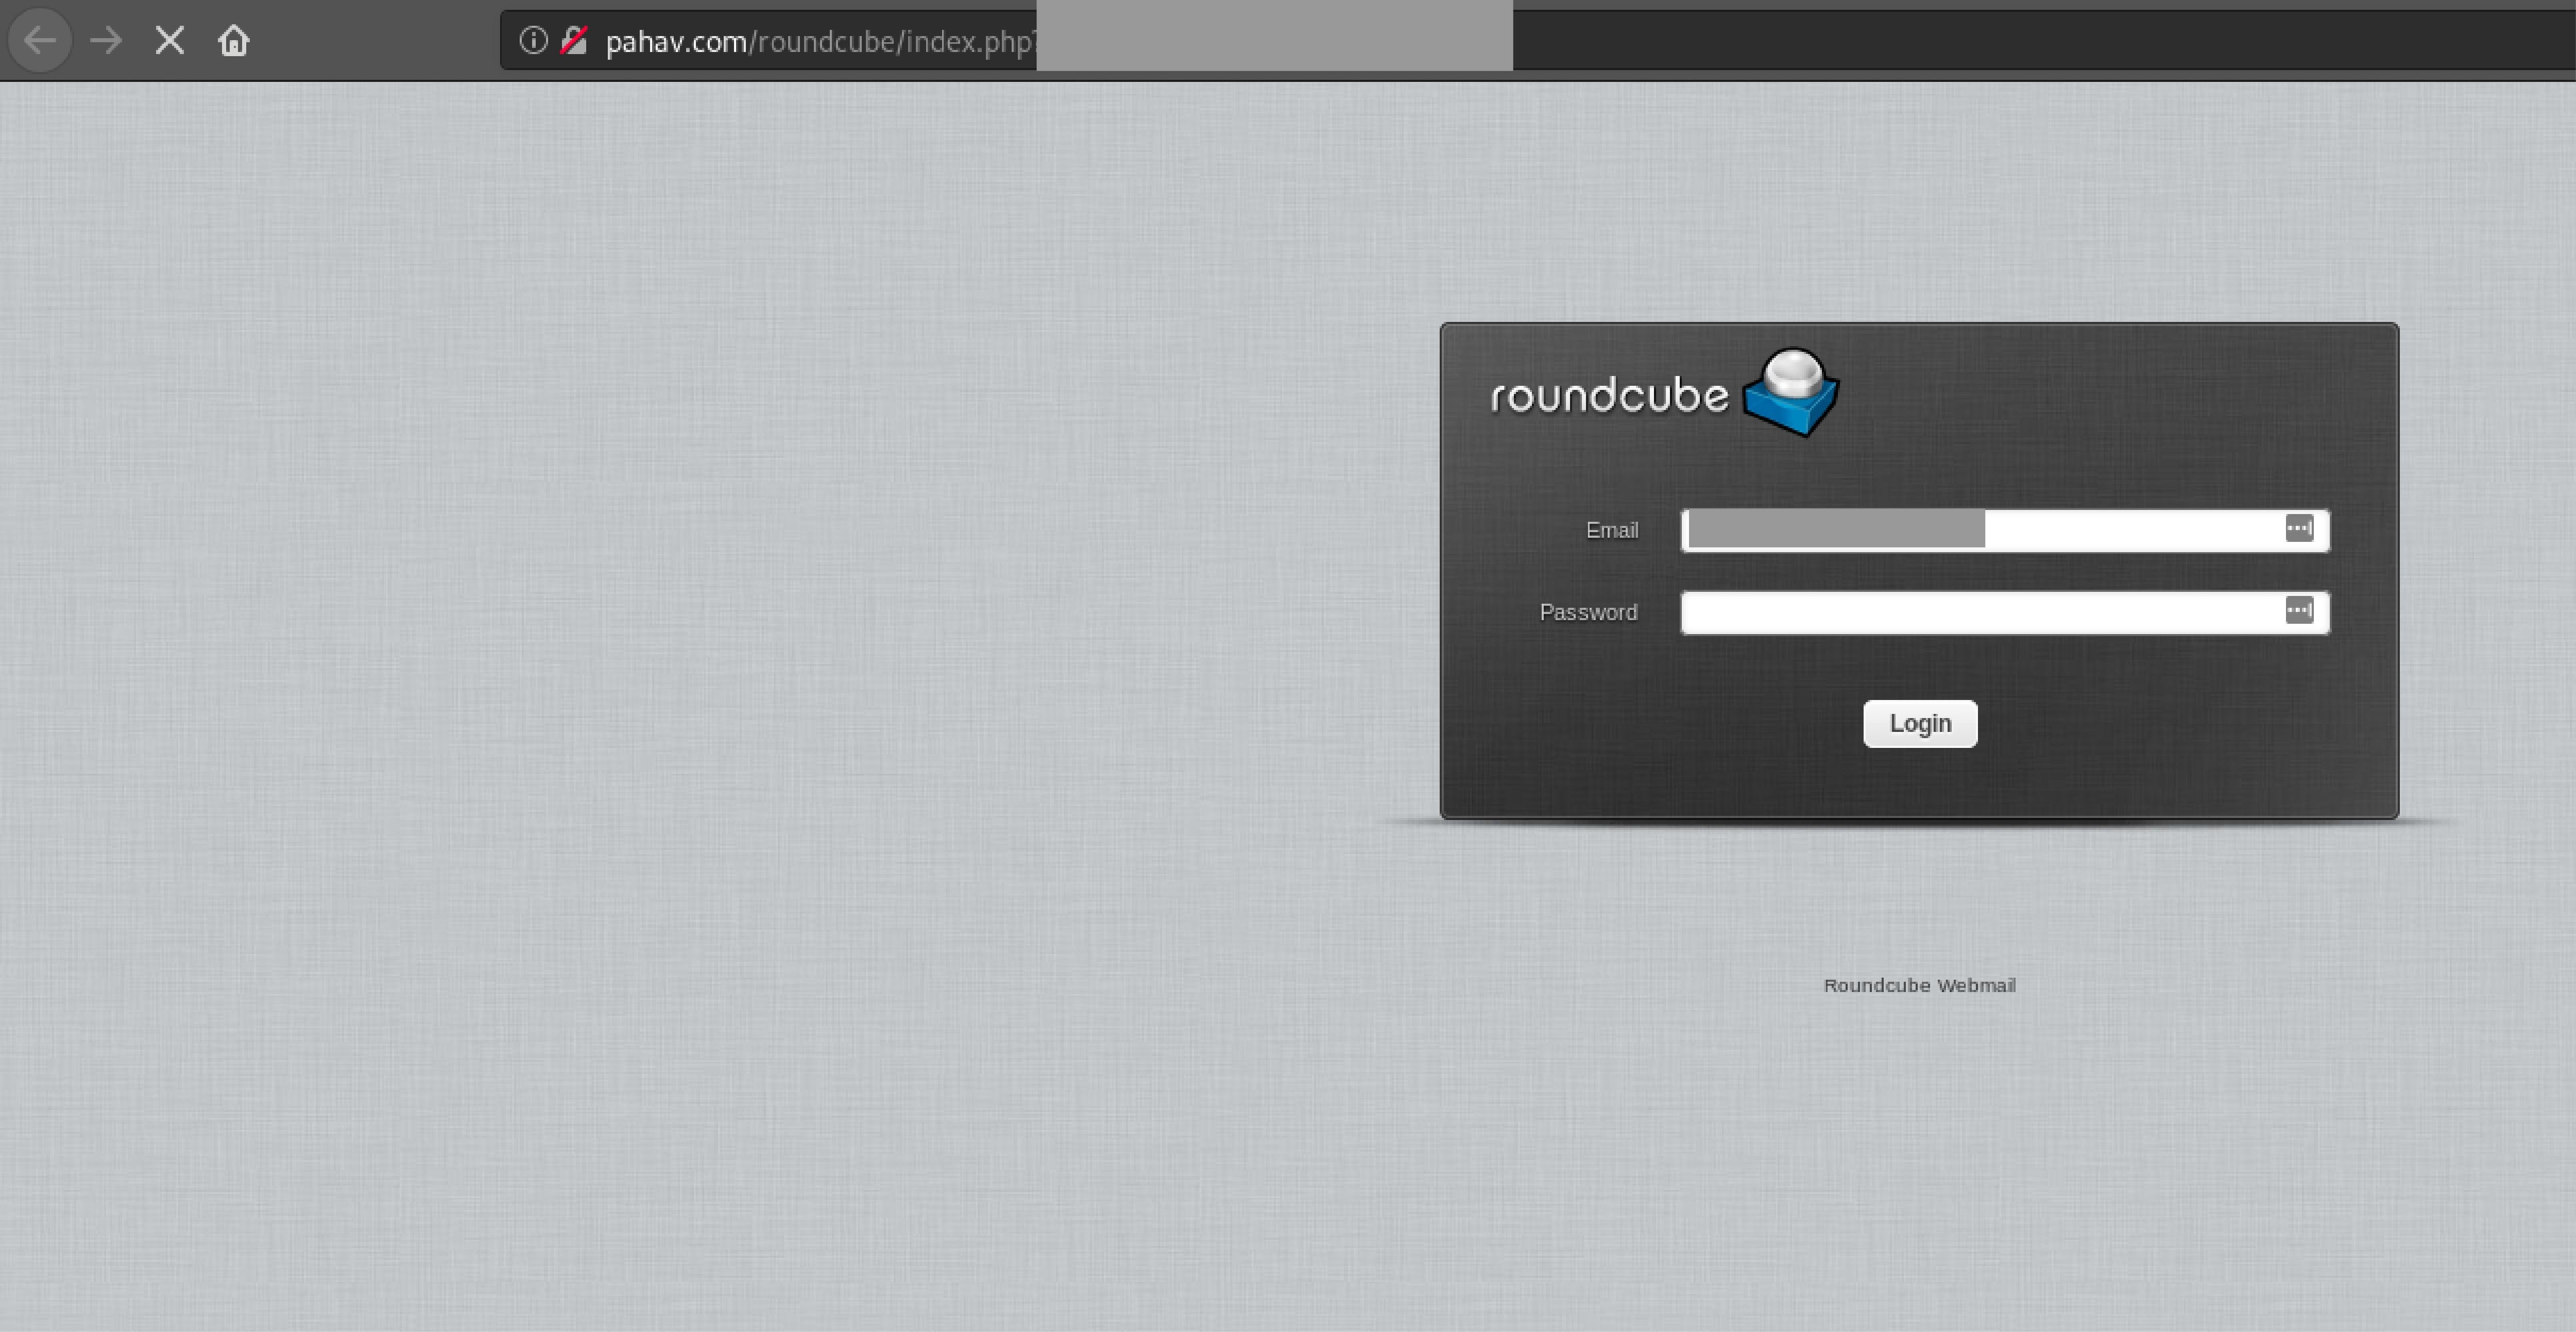Go forward with the arrow button
2576x1332 pixels.
pyautogui.click(x=105, y=40)
